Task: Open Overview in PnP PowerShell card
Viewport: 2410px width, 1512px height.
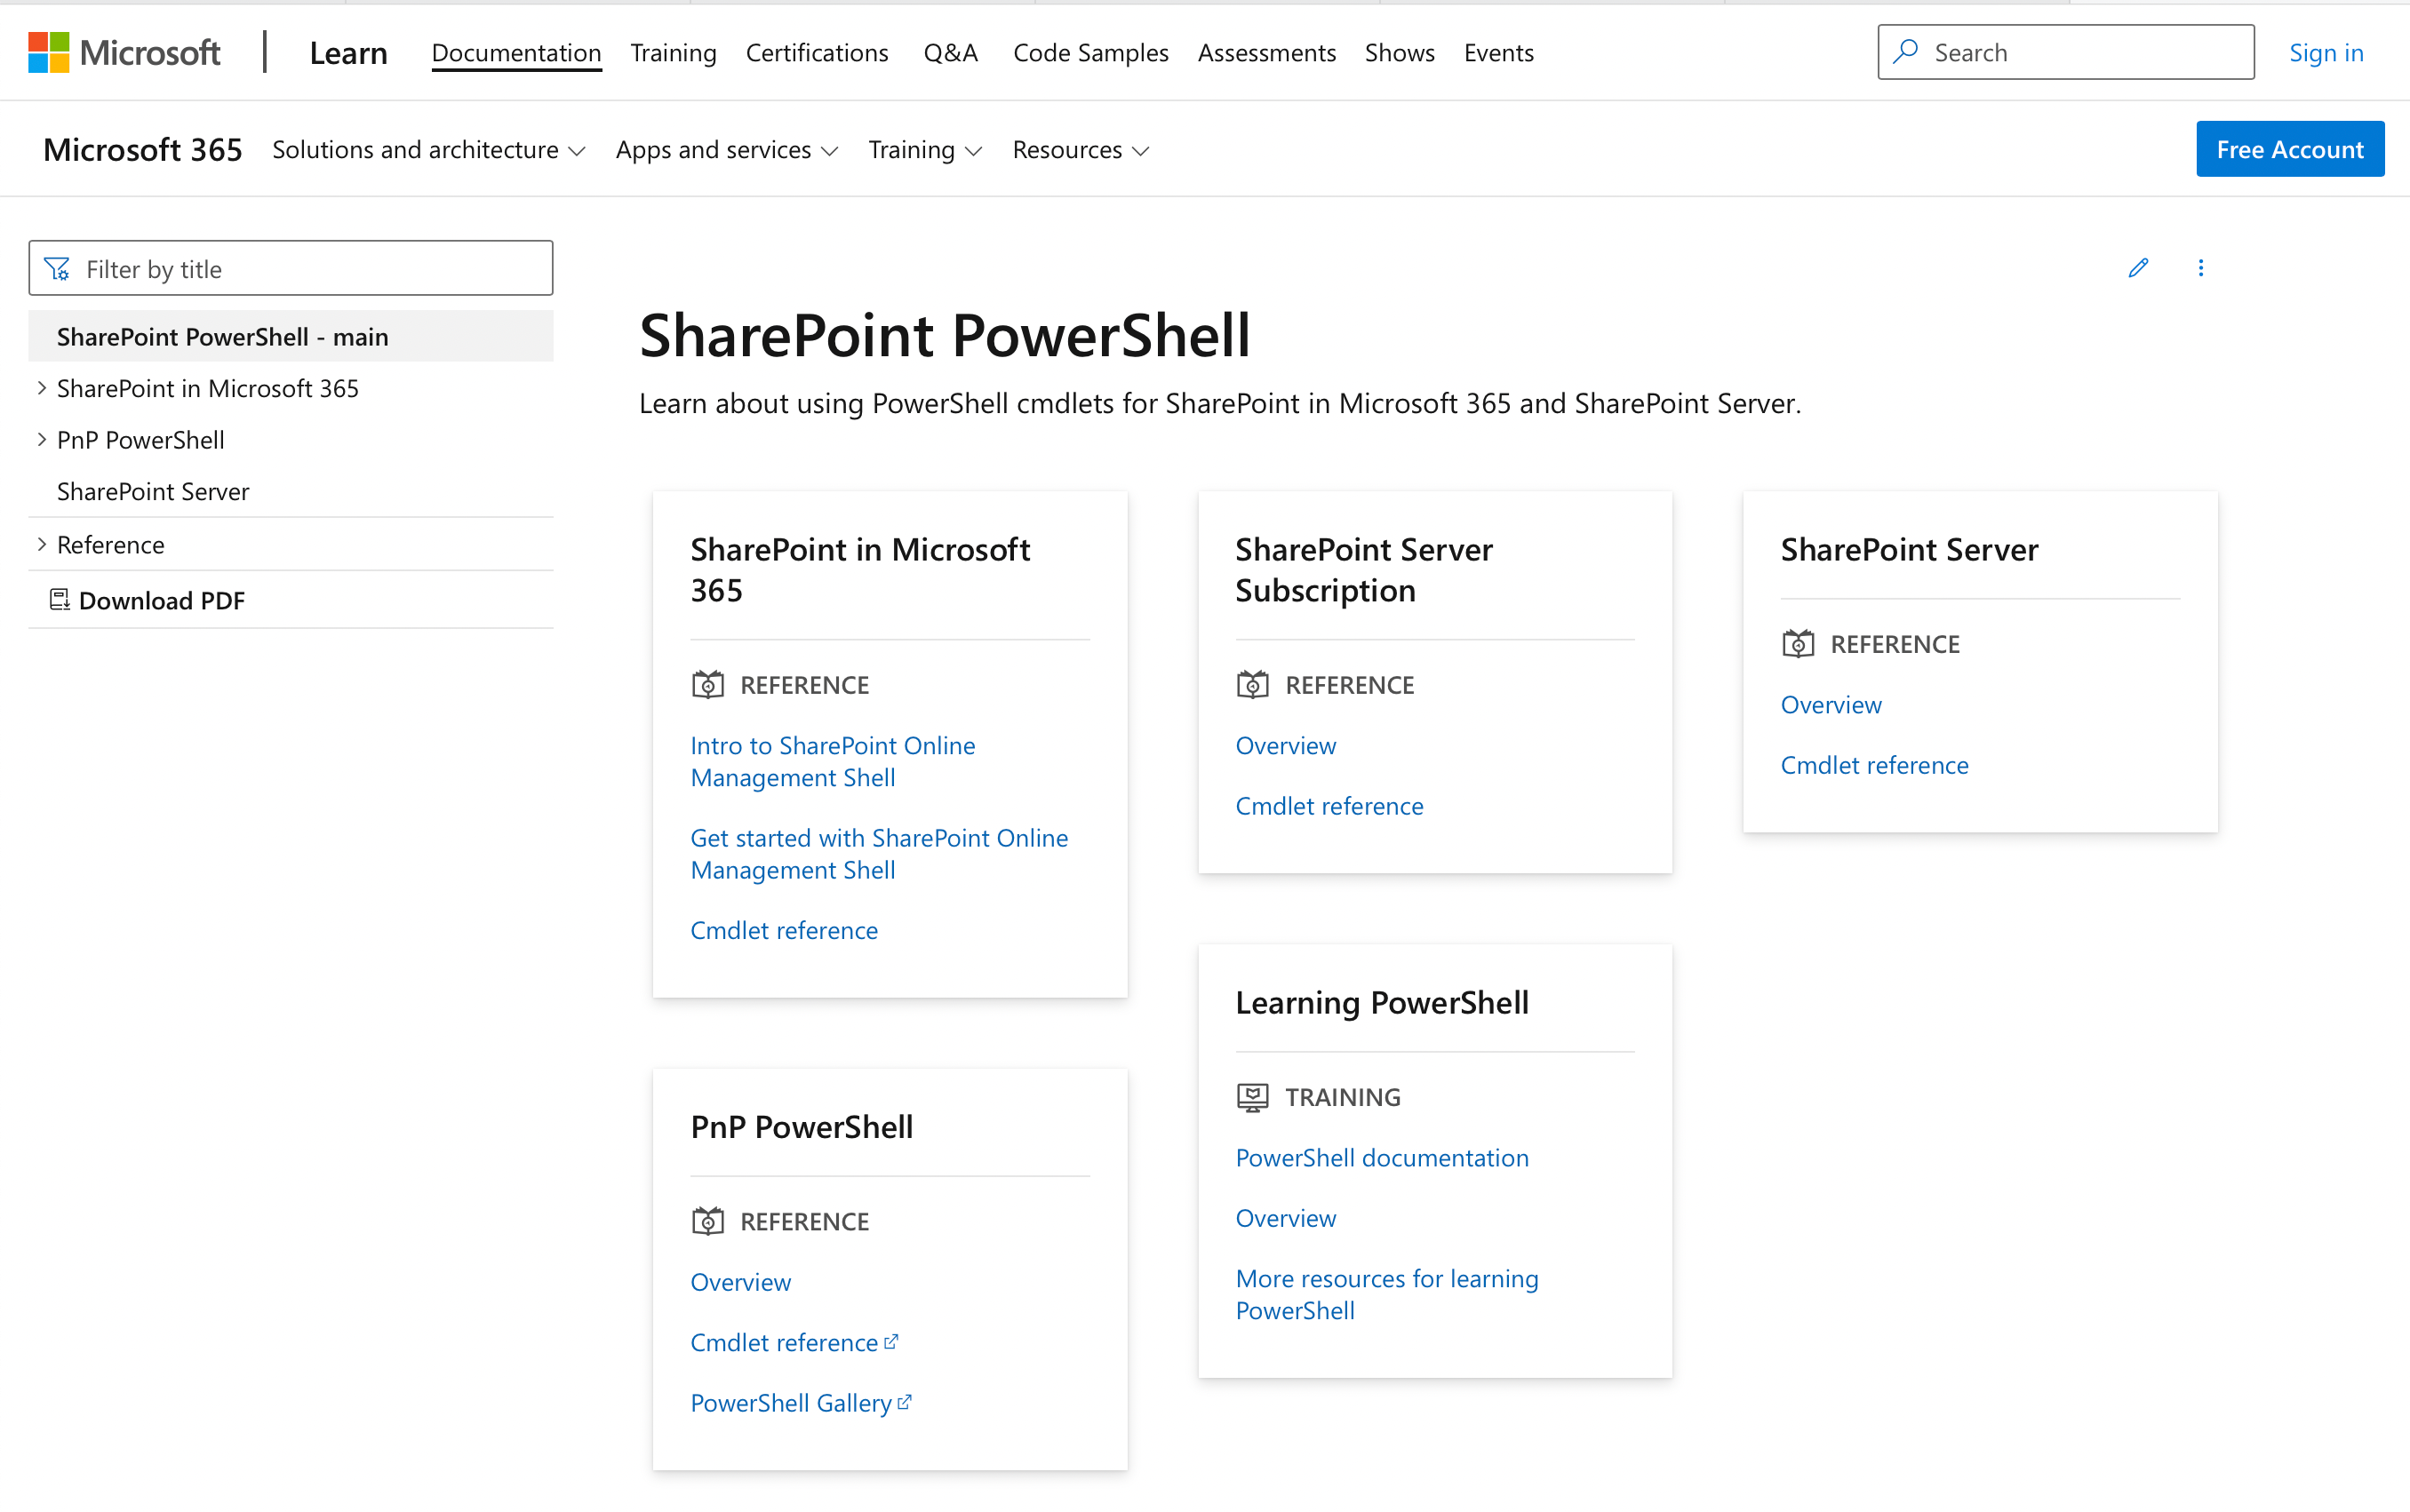Action: point(740,1281)
